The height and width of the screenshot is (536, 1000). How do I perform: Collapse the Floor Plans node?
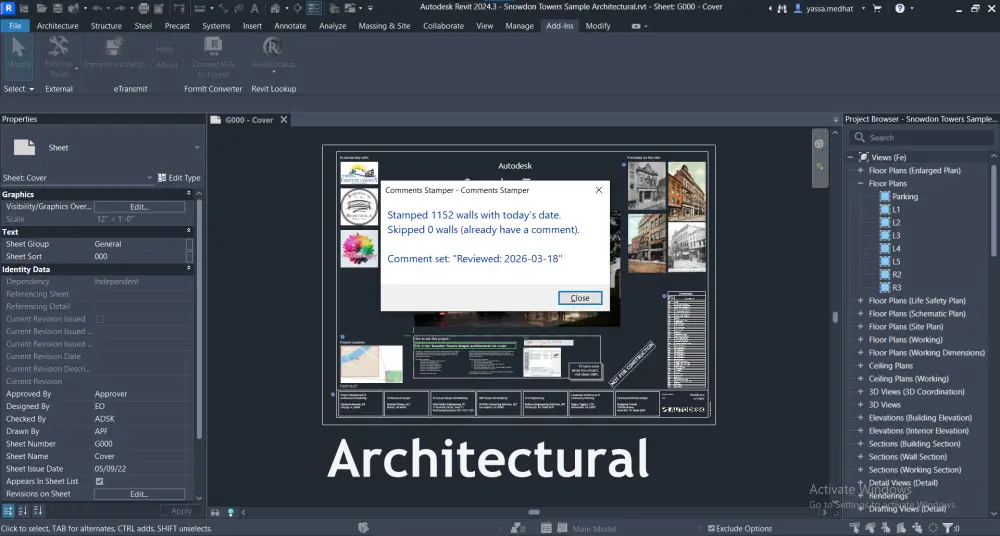(x=860, y=183)
